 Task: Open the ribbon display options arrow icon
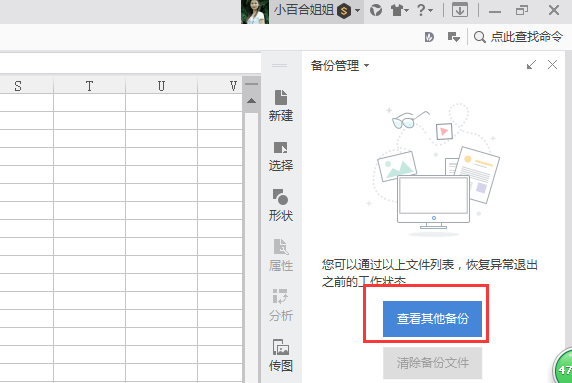tap(453, 37)
